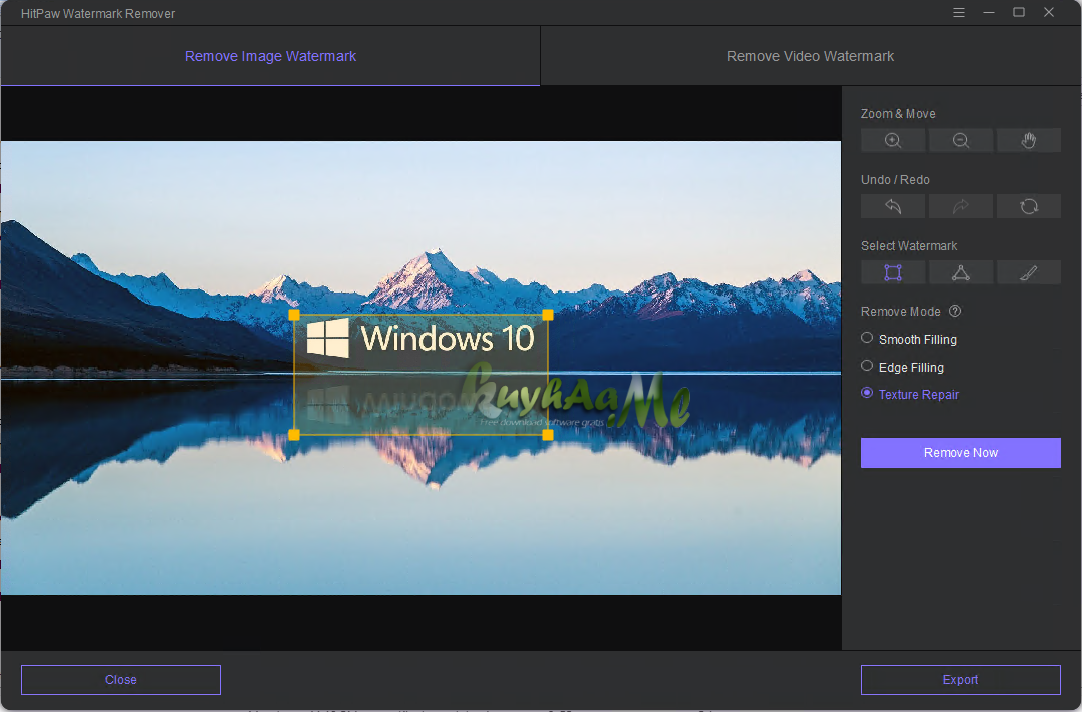Open the hamburger menu in title bar

[958, 12]
